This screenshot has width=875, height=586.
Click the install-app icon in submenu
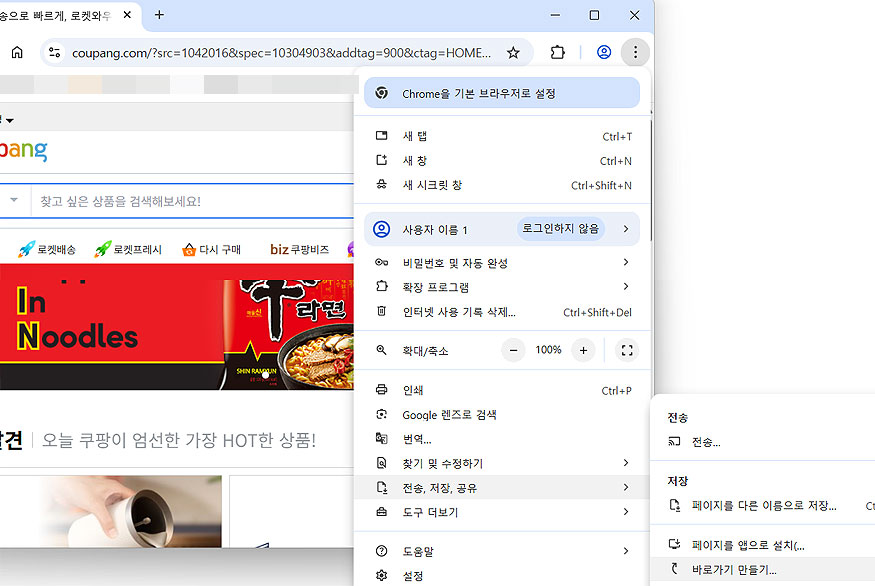[674, 544]
